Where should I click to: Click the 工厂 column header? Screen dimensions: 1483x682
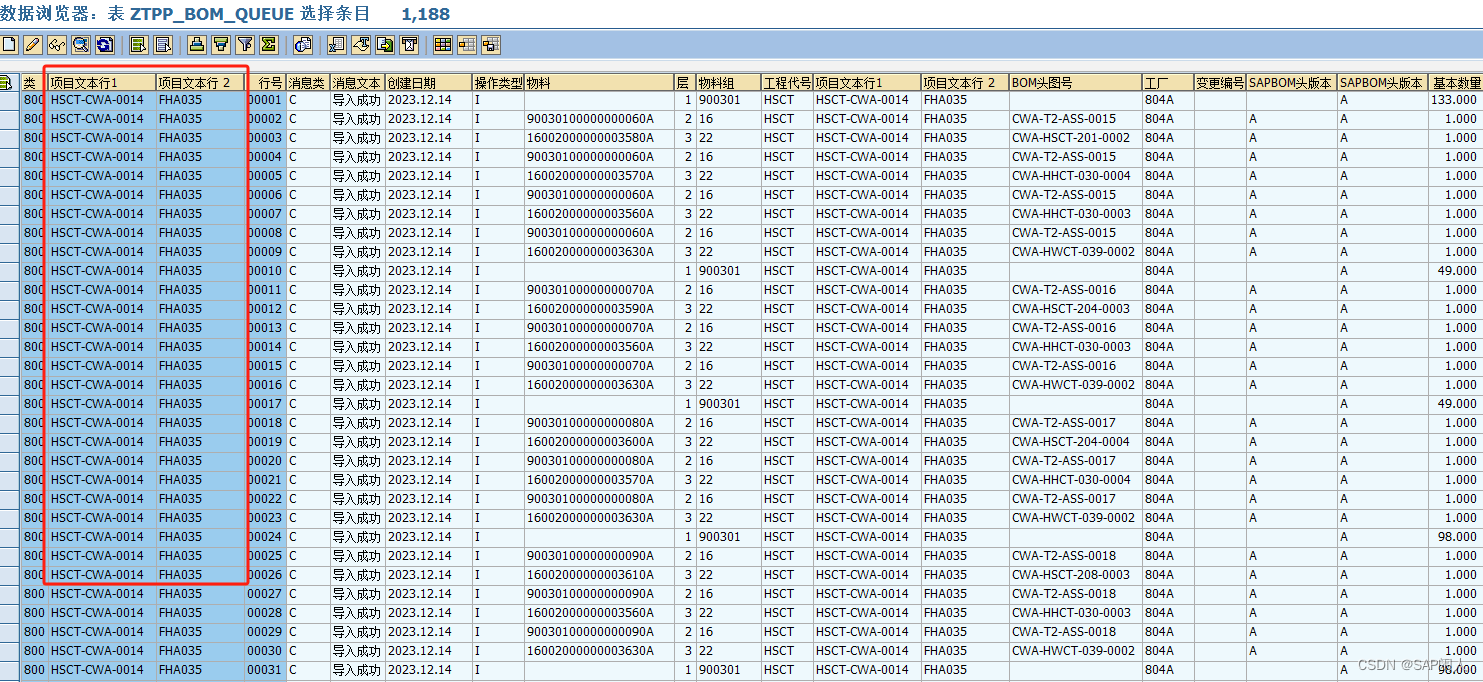tap(1168, 82)
